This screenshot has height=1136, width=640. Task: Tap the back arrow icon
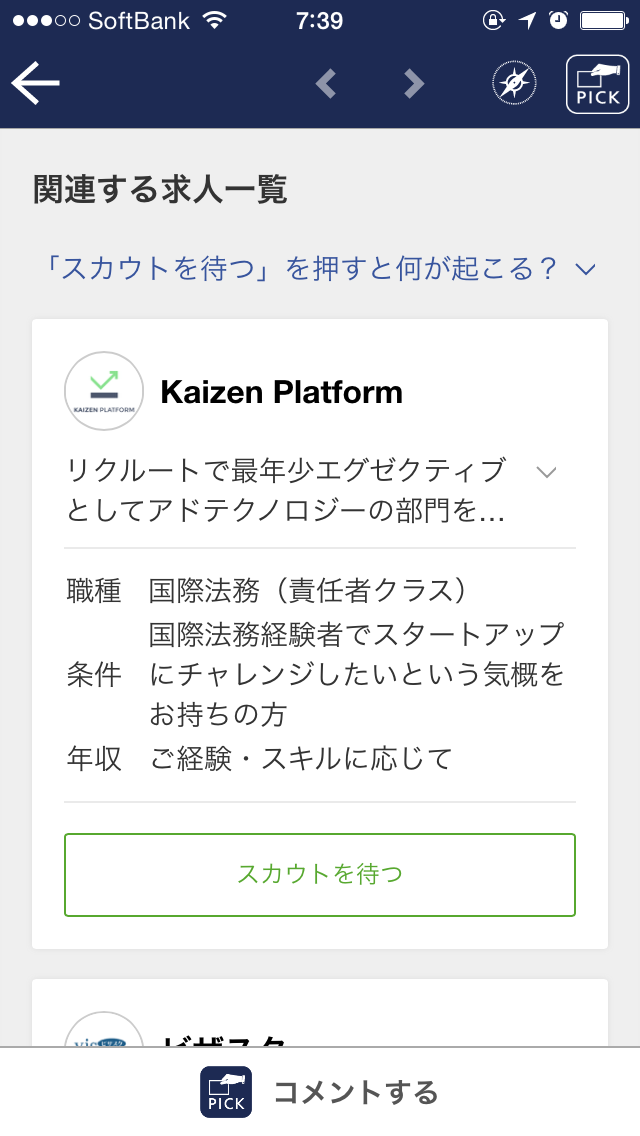36,84
